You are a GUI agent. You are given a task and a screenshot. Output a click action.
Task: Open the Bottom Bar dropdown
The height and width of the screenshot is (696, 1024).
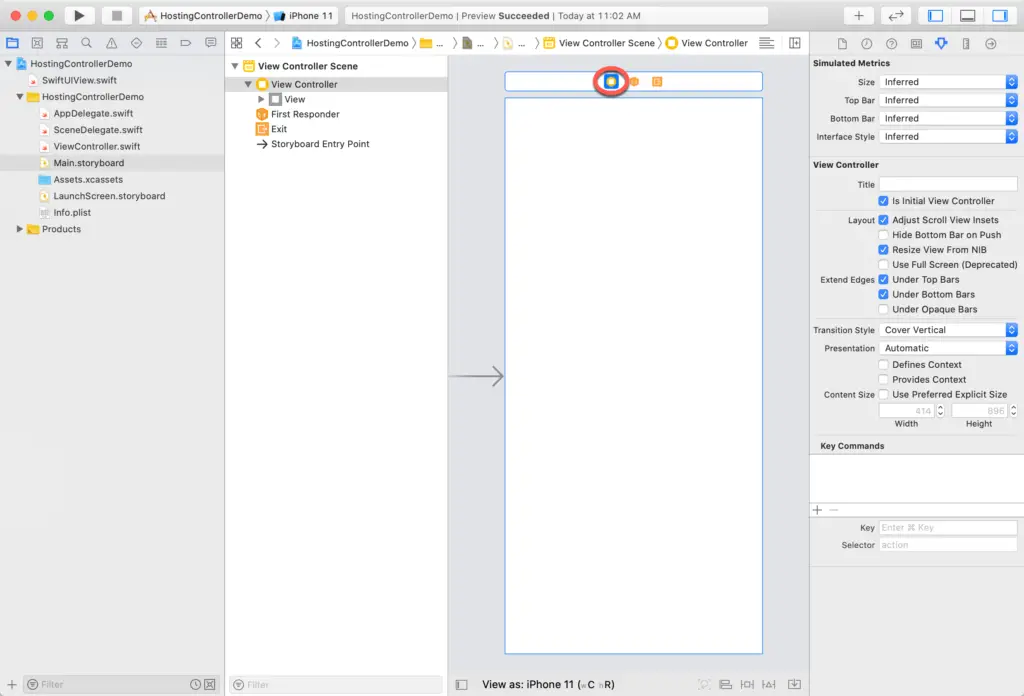pyautogui.click(x=948, y=118)
